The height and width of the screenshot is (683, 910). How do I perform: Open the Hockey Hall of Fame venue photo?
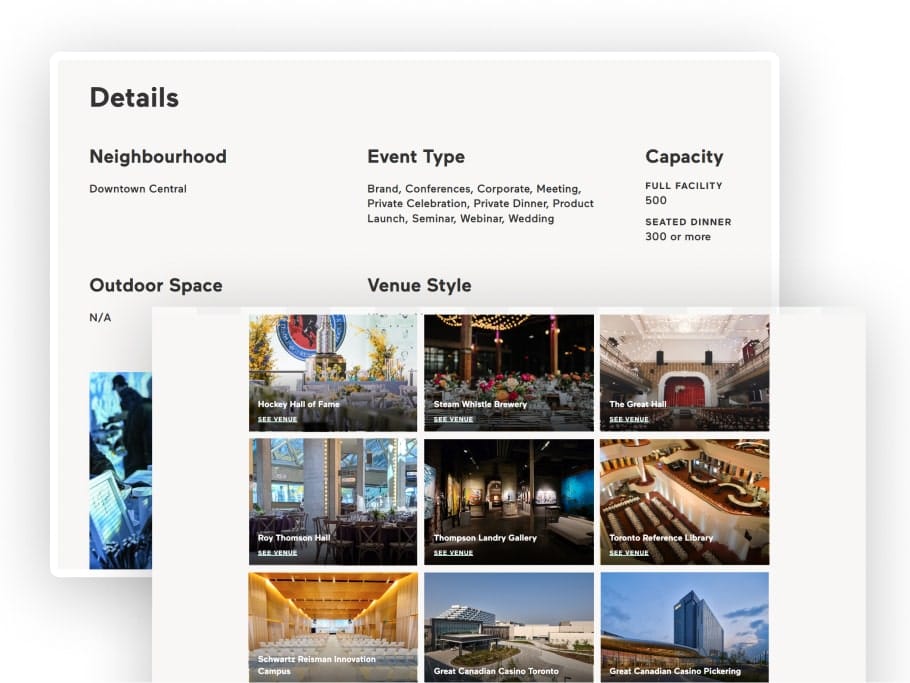[x=333, y=373]
